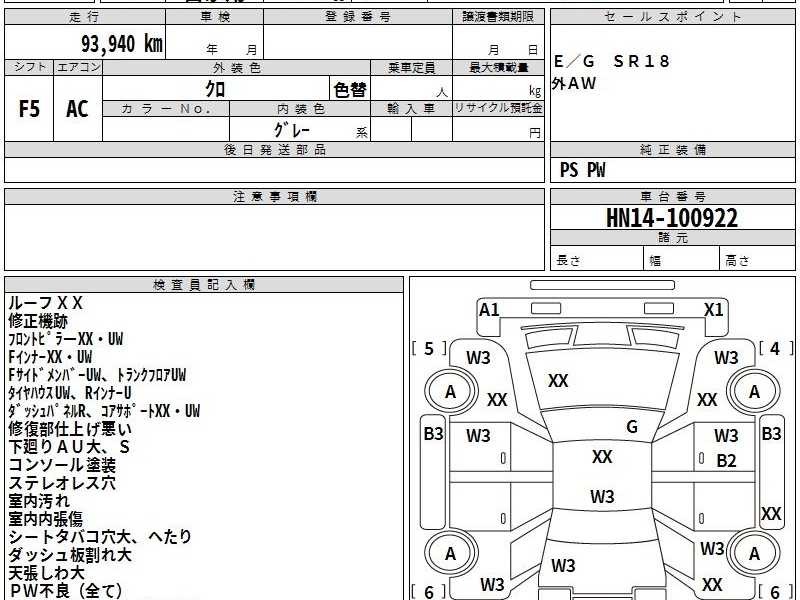Image resolution: width=800 pixels, height=600 pixels.
Task: Select the 乗車定員 header
Action: (x=411, y=67)
